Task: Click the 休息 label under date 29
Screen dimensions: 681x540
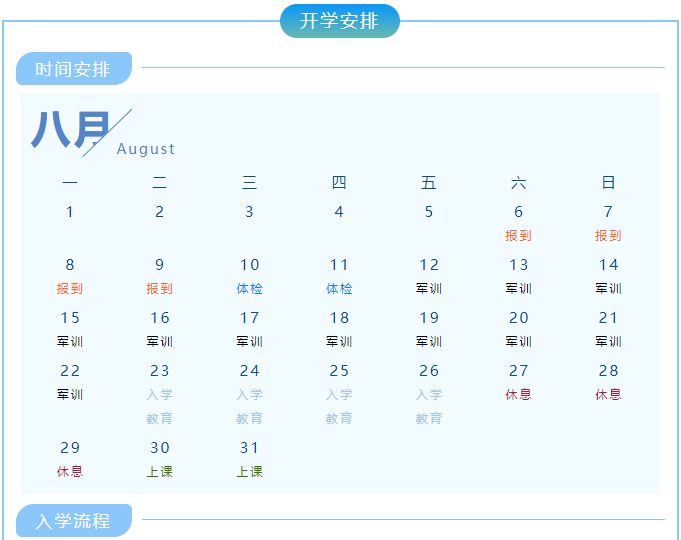Action: (x=69, y=471)
